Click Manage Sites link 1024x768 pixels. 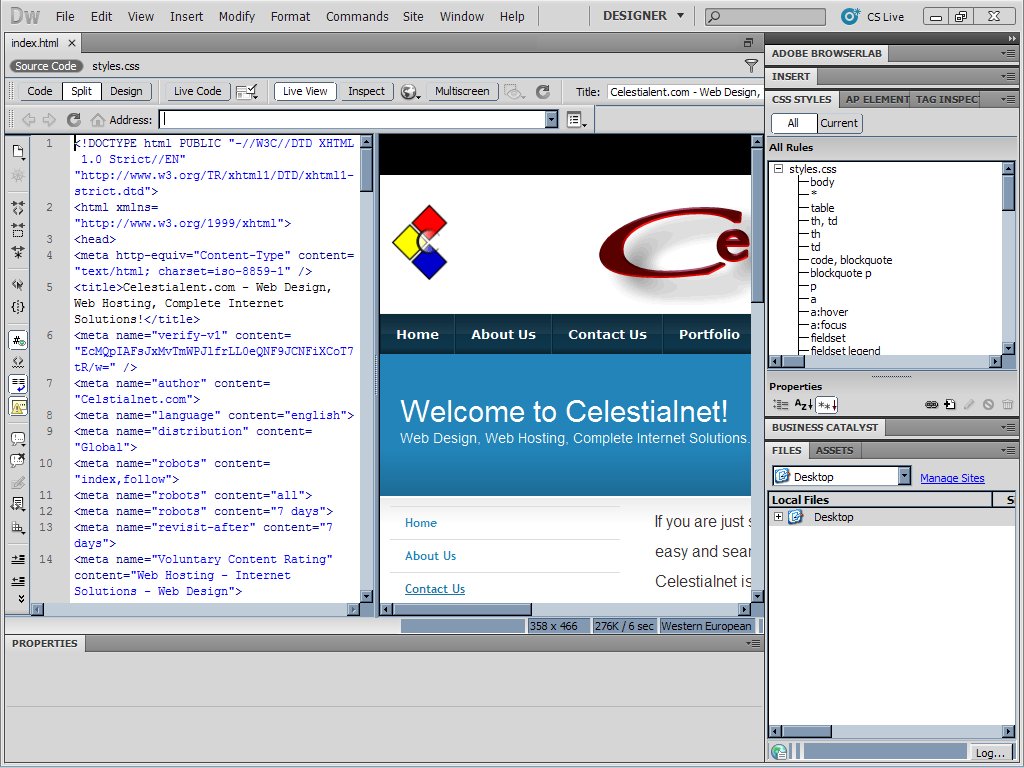(x=952, y=478)
